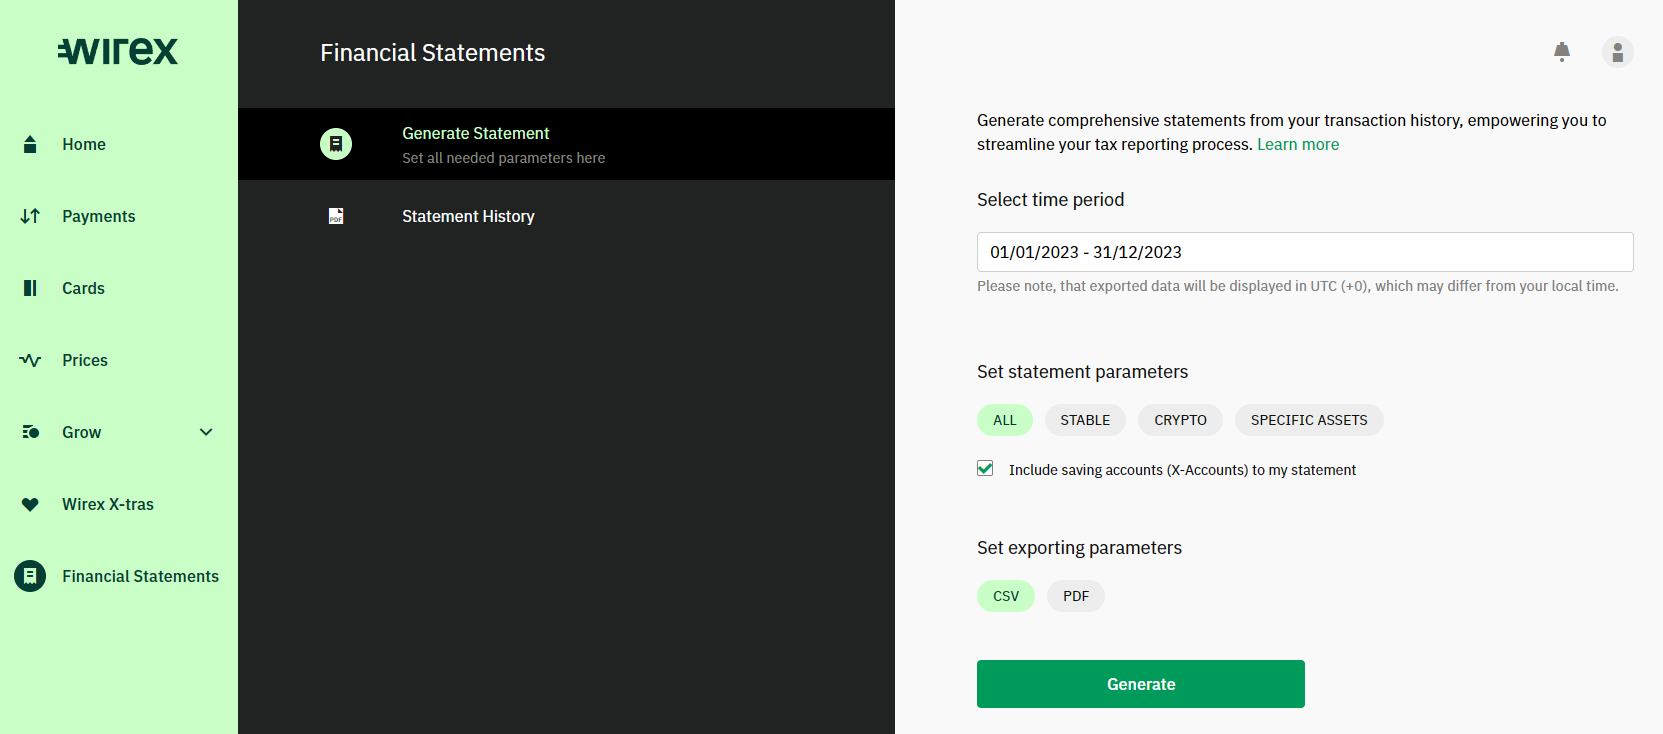Click 'Set all needed parameters here' subtitle

click(x=503, y=158)
